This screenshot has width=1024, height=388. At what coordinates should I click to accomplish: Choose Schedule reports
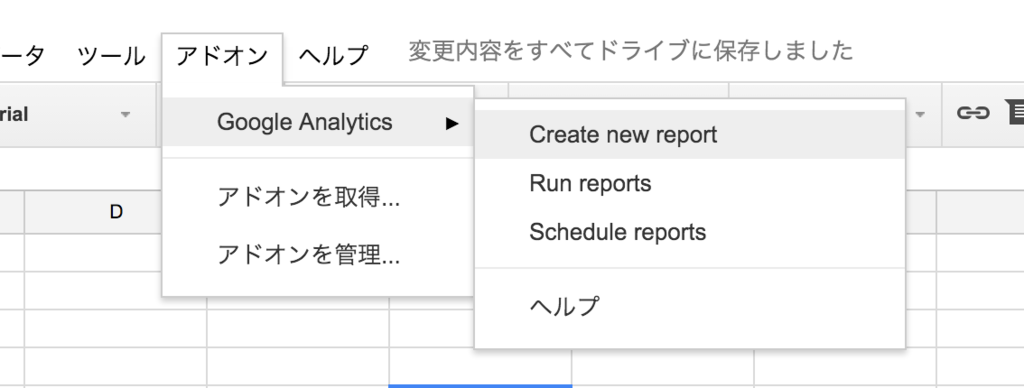click(x=690, y=233)
